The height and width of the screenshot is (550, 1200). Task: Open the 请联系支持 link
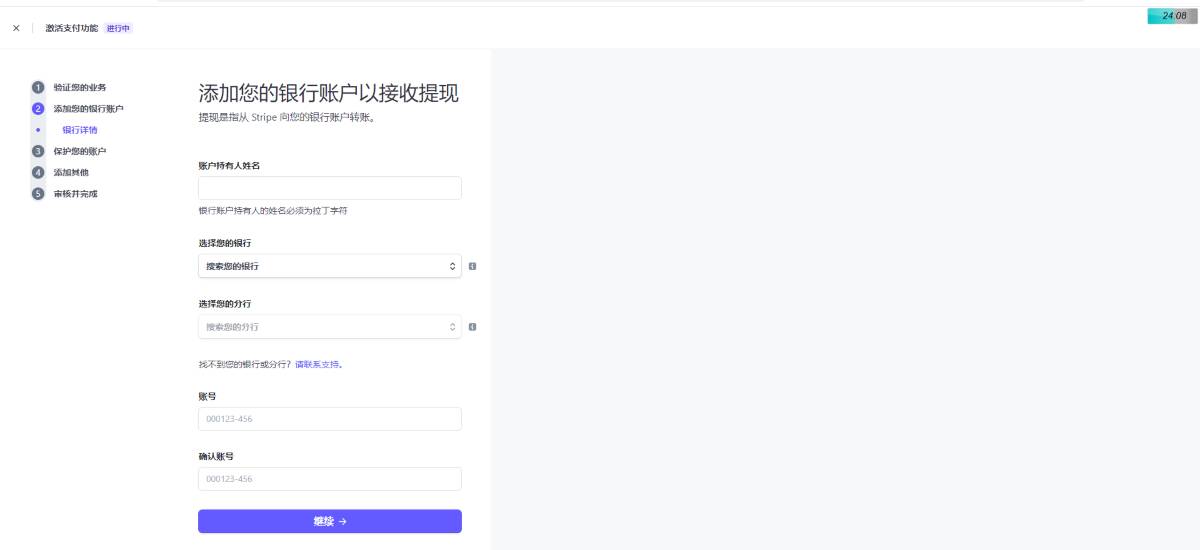316,364
